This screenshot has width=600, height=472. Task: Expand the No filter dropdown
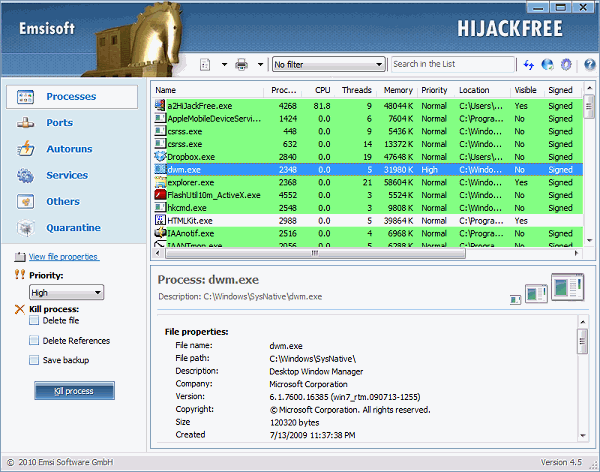(x=328, y=64)
